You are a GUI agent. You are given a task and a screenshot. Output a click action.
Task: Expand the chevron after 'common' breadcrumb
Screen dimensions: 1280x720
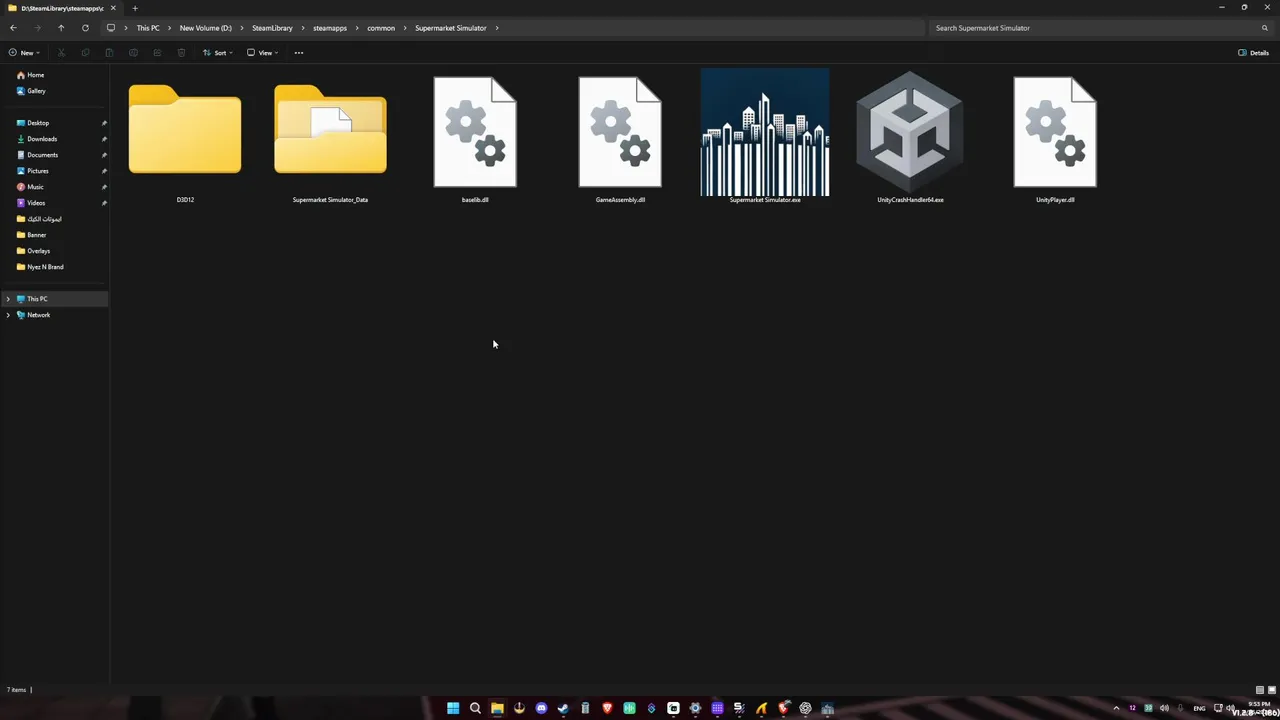tap(405, 28)
